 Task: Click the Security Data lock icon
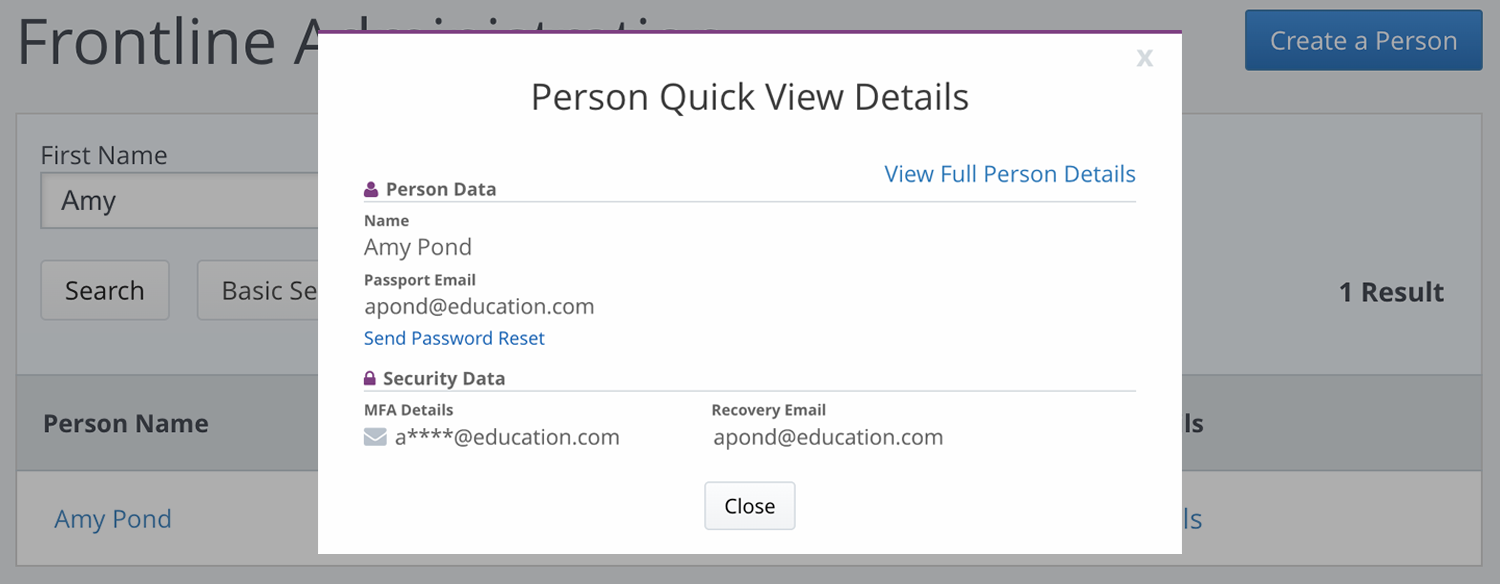point(370,379)
